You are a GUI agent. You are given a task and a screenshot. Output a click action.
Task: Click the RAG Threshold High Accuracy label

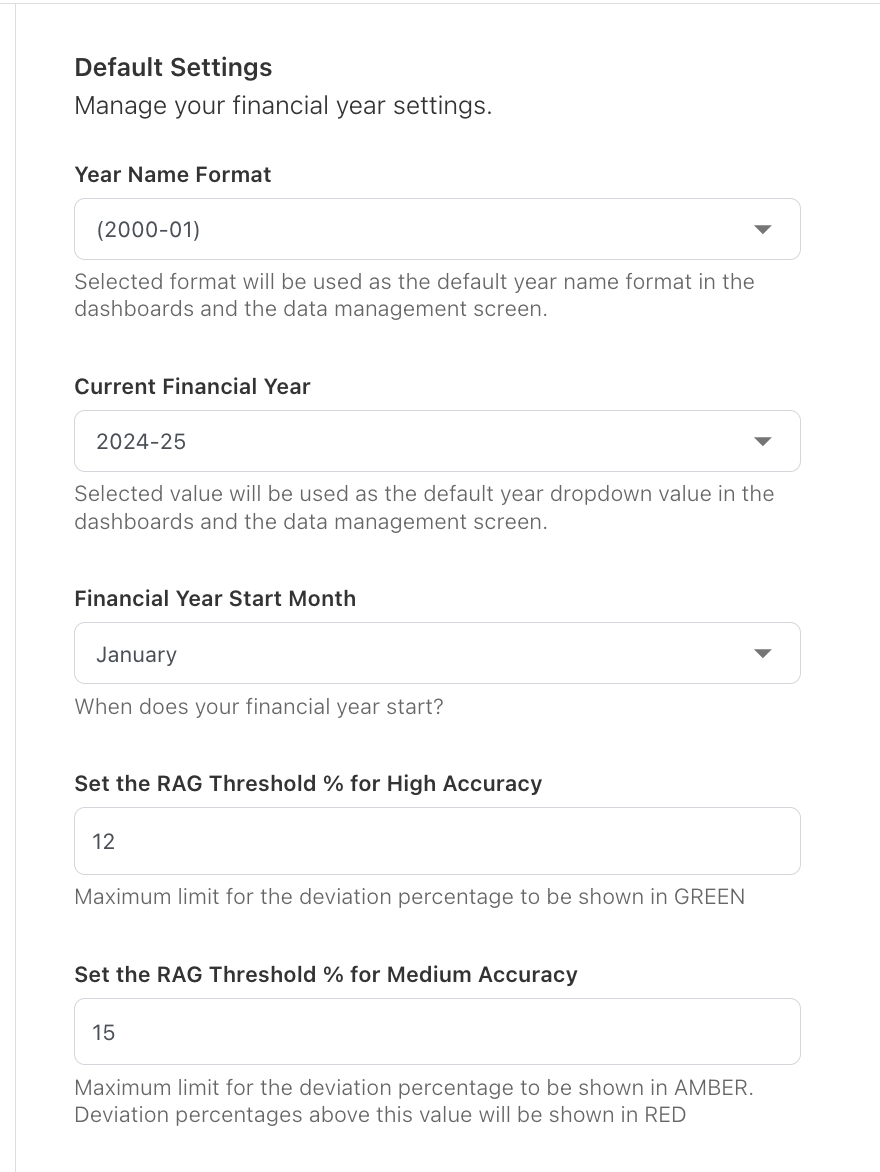pyautogui.click(x=308, y=783)
